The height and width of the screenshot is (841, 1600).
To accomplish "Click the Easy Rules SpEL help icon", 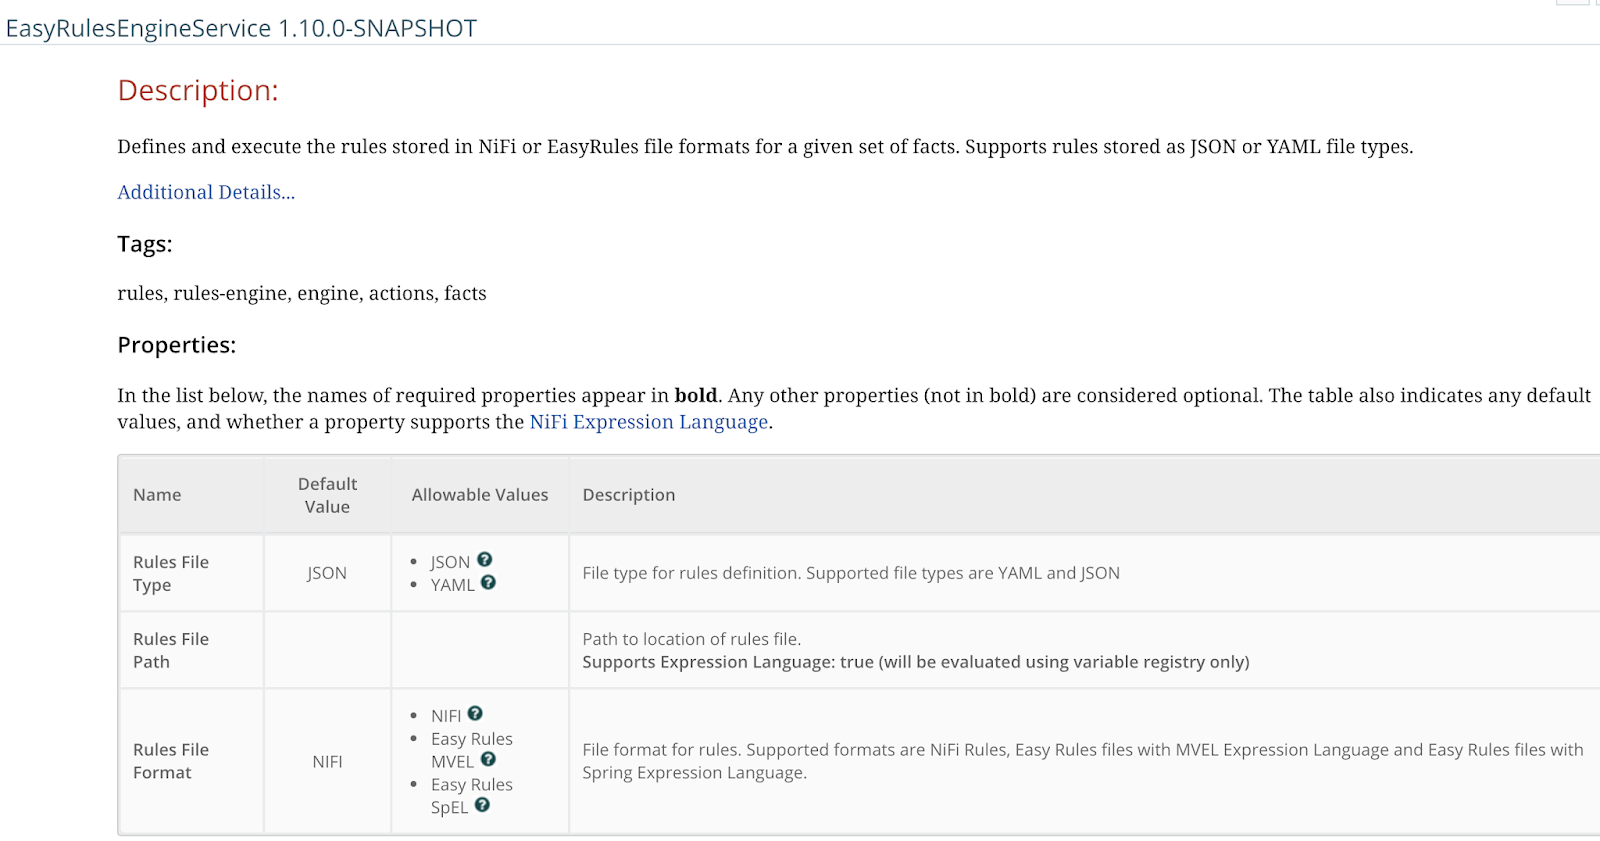I will coord(482,806).
